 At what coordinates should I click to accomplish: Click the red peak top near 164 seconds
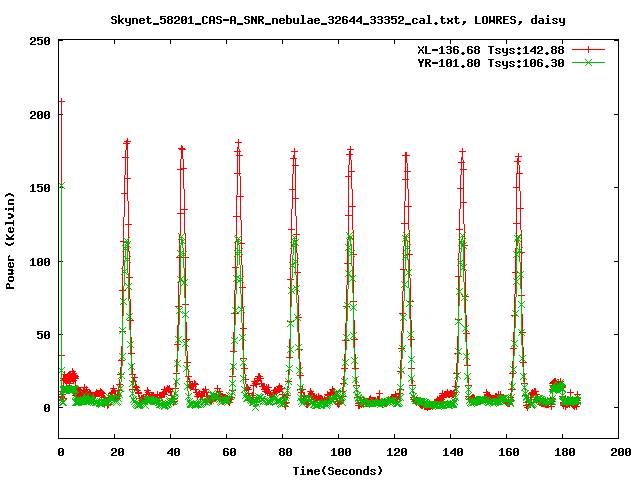[x=518, y=156]
